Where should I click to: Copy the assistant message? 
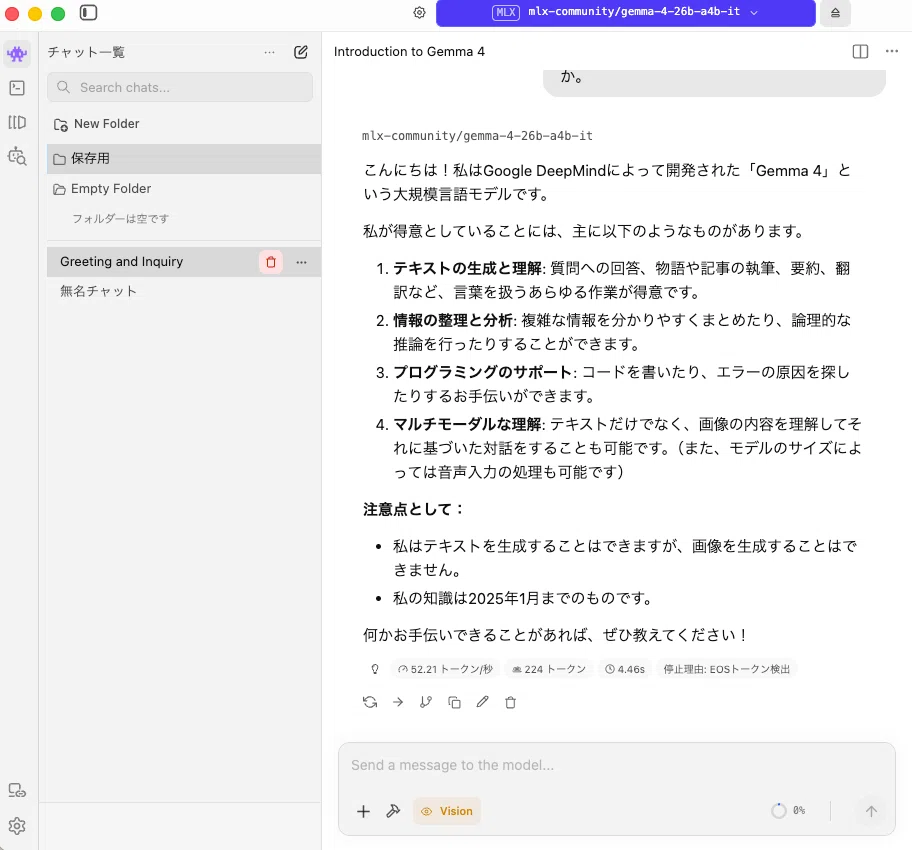454,702
